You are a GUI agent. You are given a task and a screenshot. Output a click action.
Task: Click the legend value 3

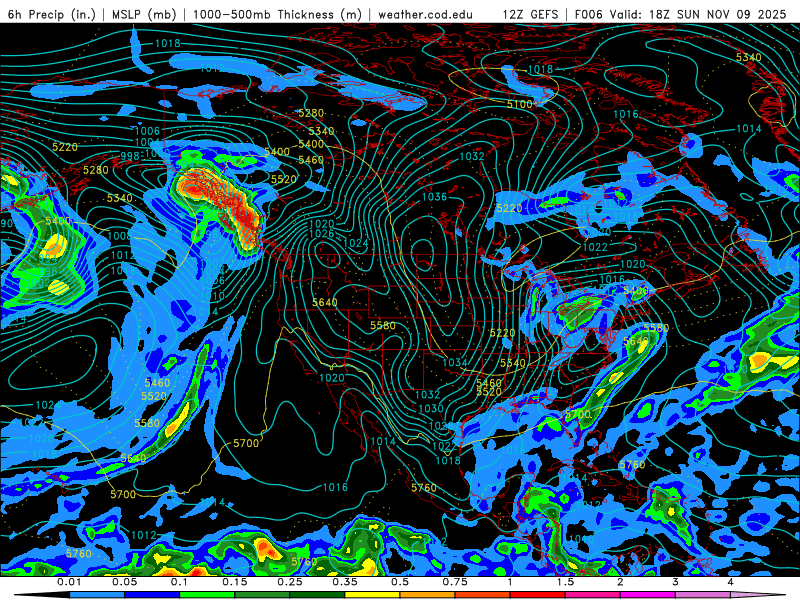(676, 582)
